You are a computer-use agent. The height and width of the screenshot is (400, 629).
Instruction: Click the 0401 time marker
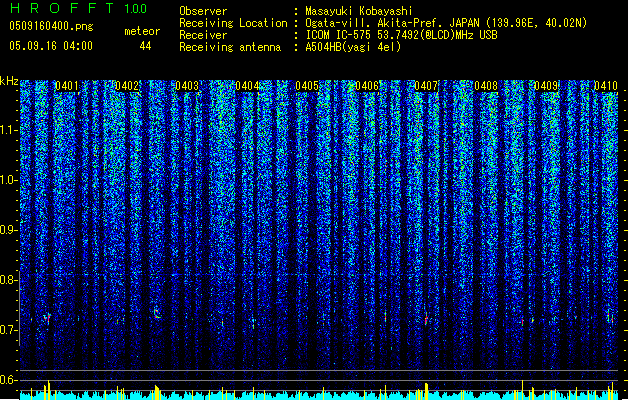pos(67,86)
